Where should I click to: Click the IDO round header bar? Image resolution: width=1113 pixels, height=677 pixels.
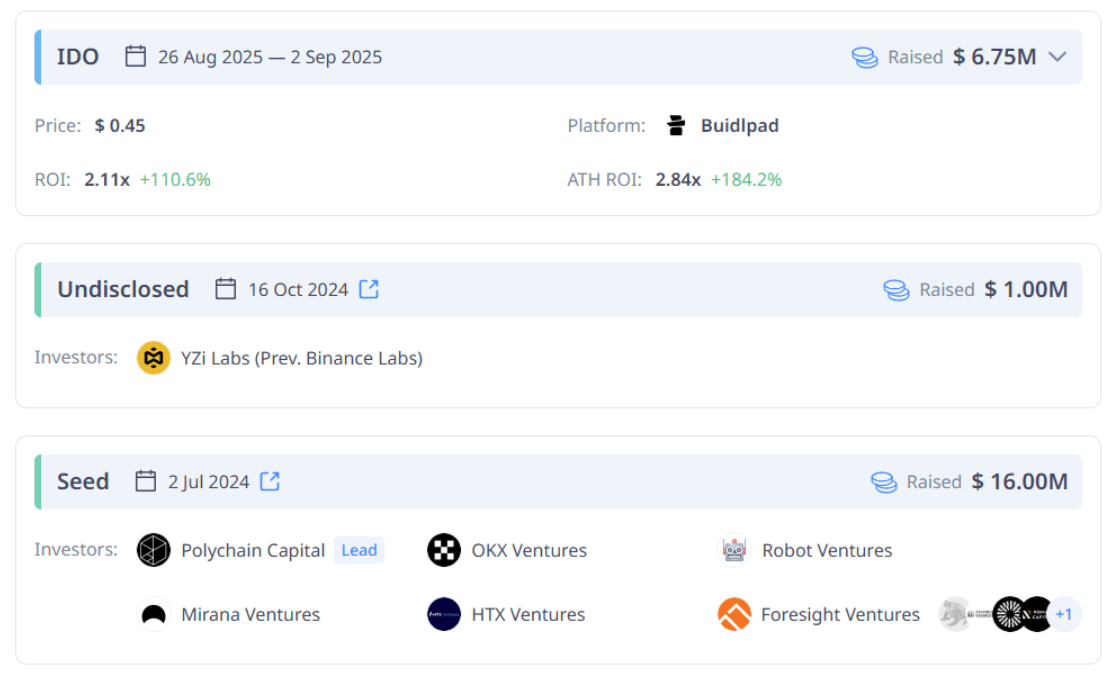[x=558, y=57]
